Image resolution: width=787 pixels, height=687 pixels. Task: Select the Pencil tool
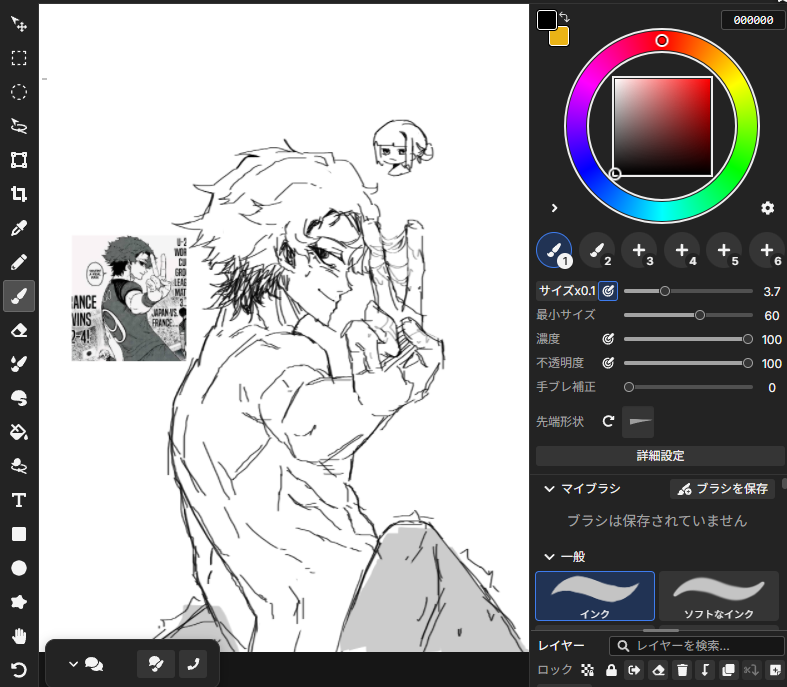tap(19, 262)
